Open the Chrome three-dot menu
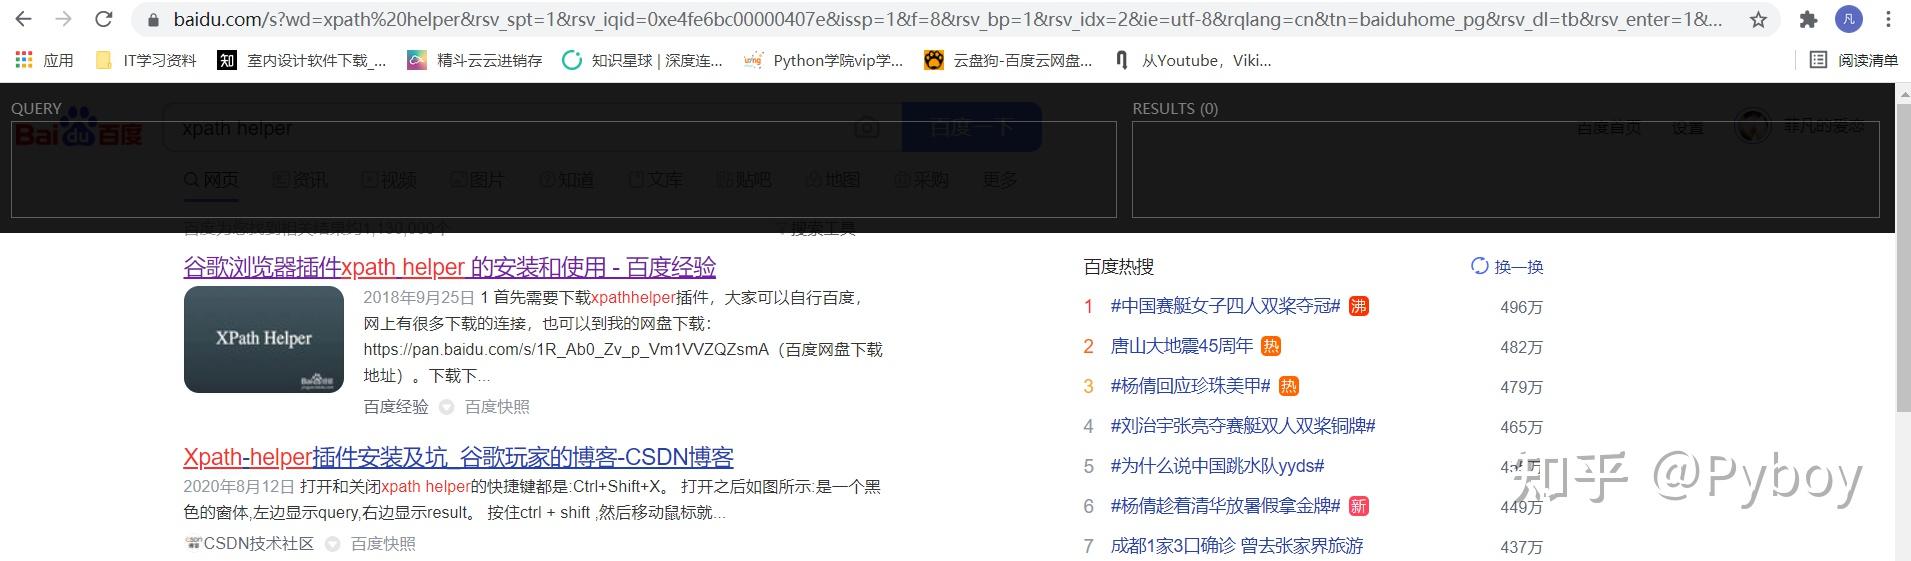This screenshot has height=561, width=1911. point(1888,19)
